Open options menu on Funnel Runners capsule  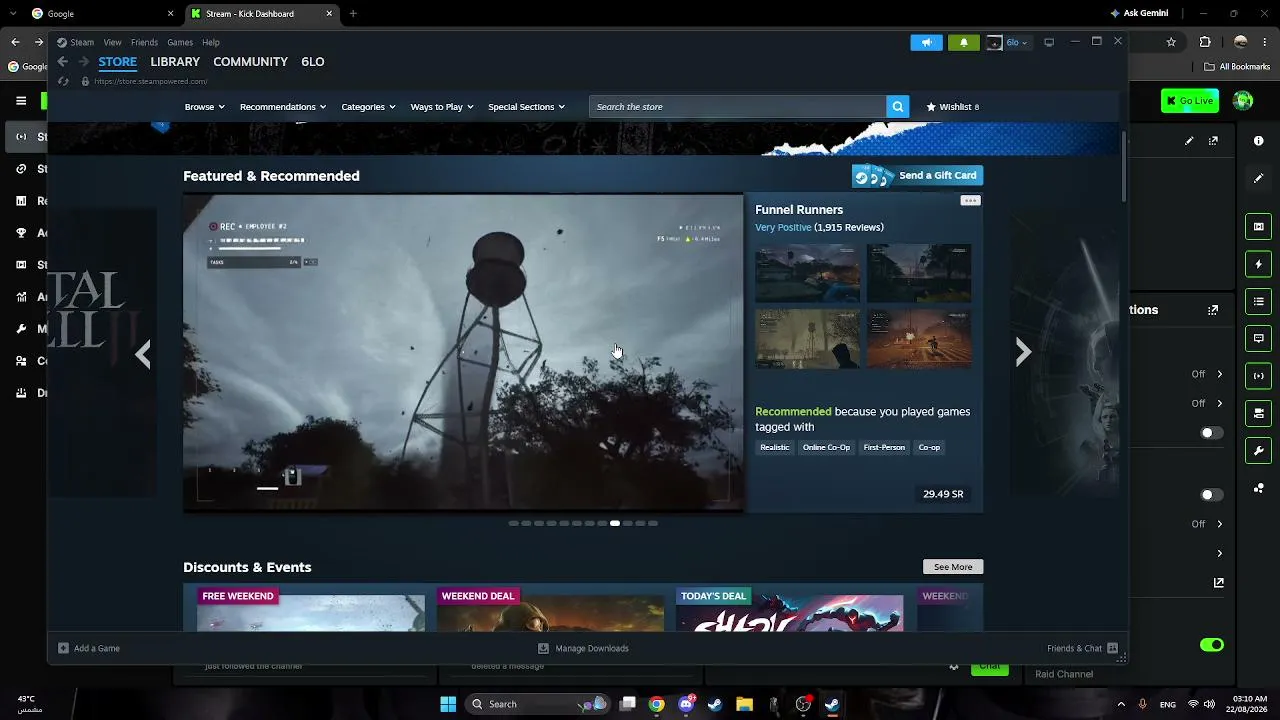point(970,201)
